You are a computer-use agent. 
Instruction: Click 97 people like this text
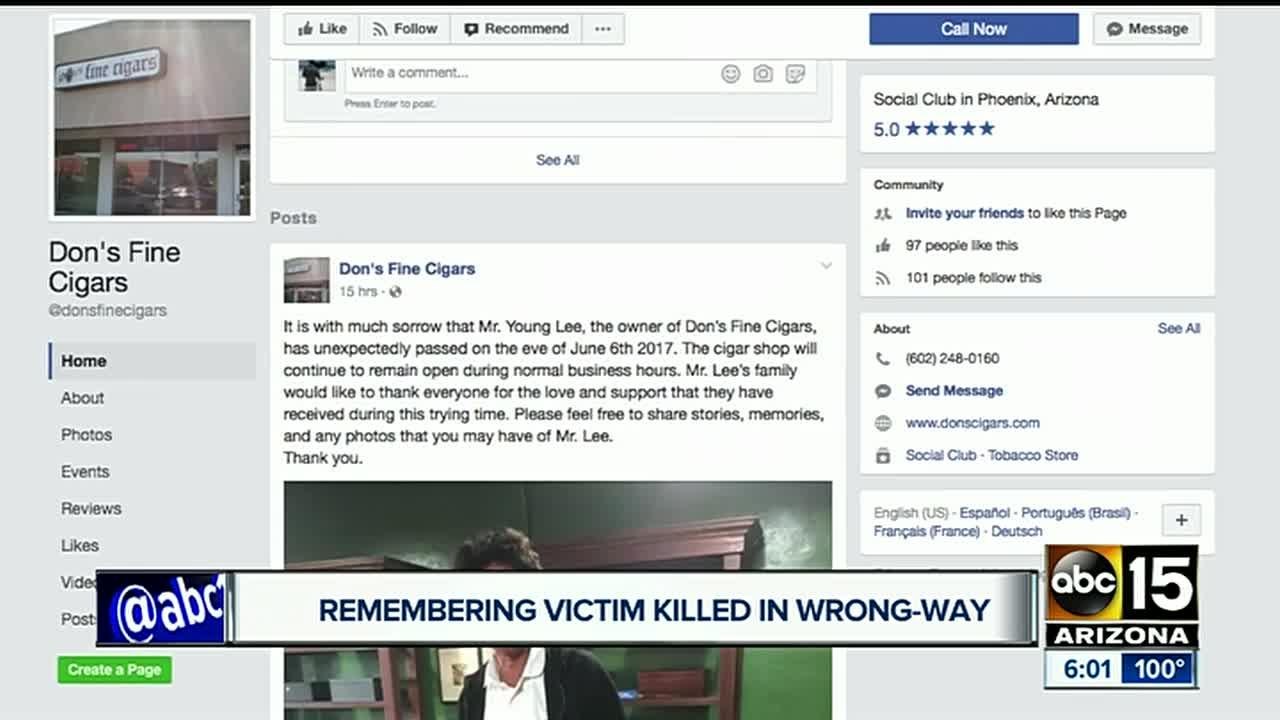coord(962,245)
